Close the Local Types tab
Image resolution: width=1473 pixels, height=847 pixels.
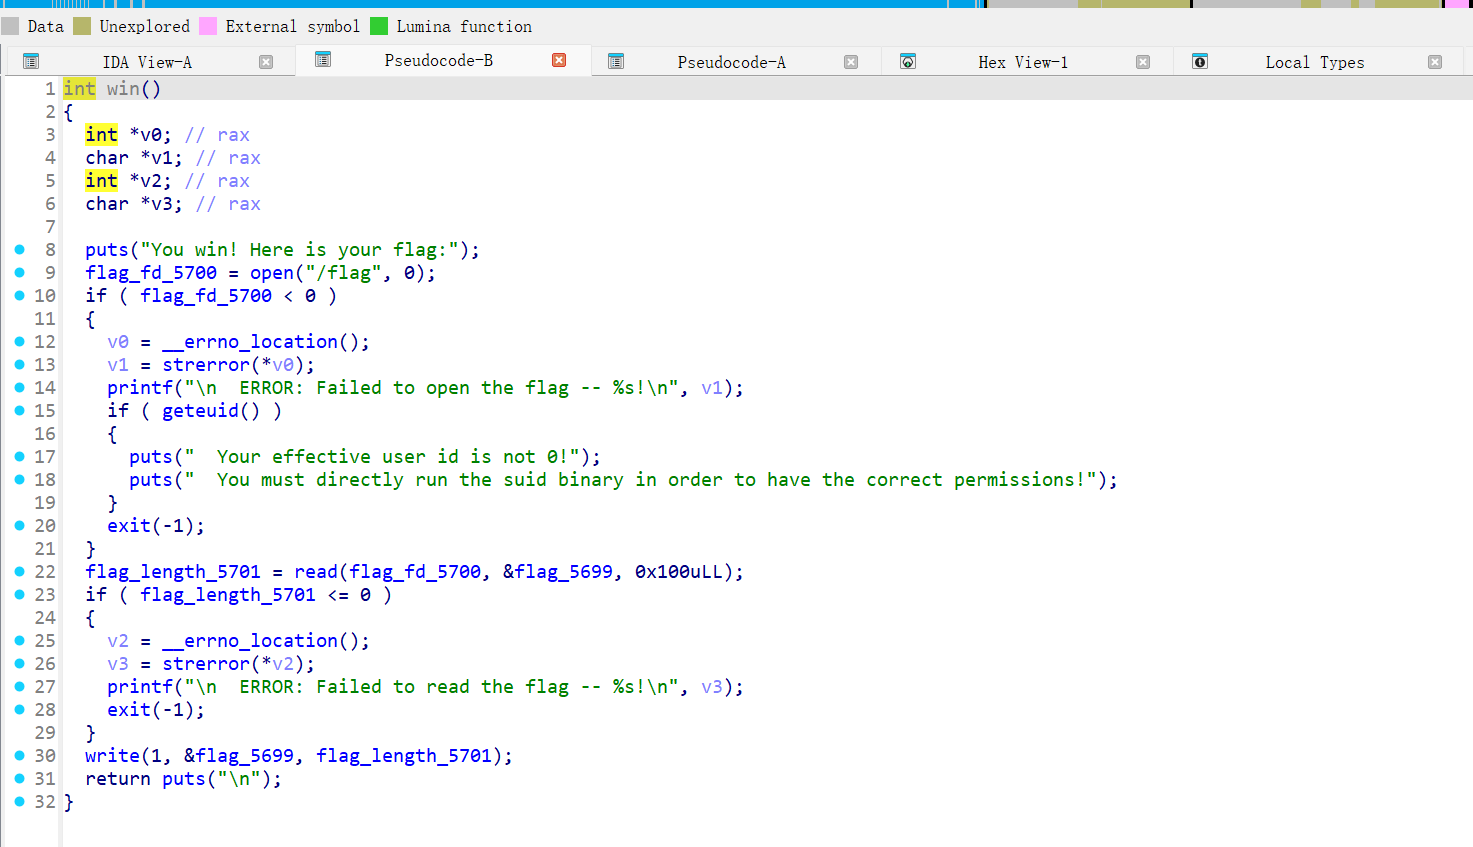click(1435, 62)
